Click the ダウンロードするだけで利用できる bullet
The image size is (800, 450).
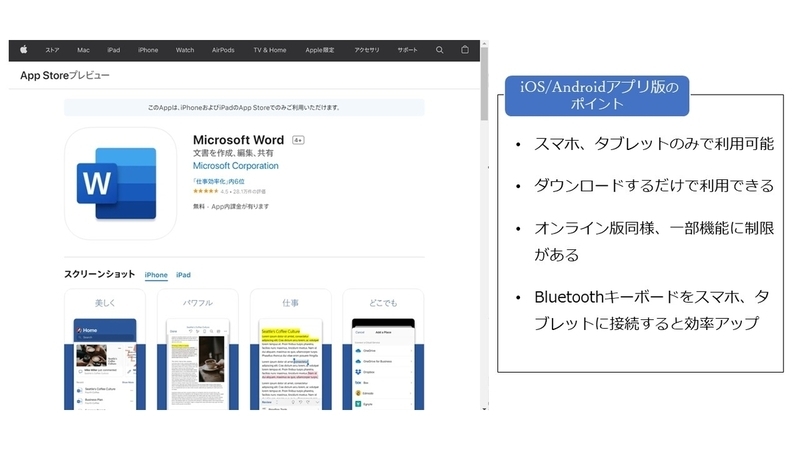(654, 186)
